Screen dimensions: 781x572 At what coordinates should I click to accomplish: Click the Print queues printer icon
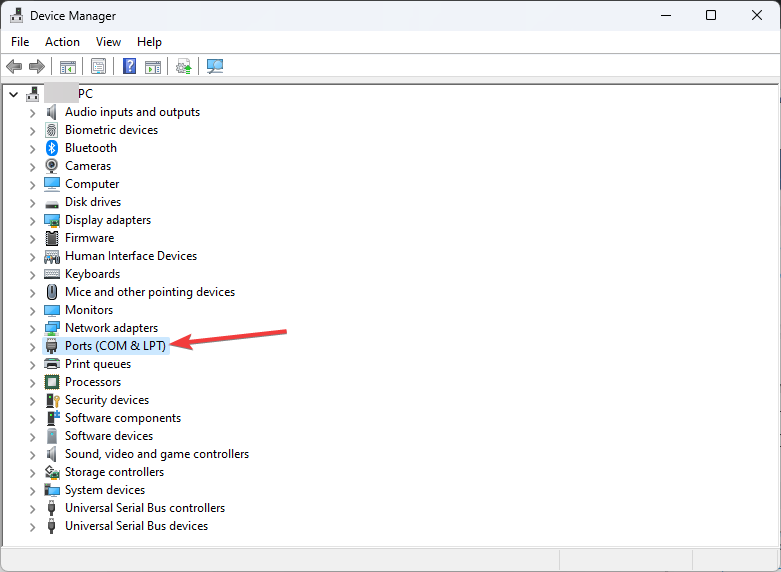(x=52, y=364)
